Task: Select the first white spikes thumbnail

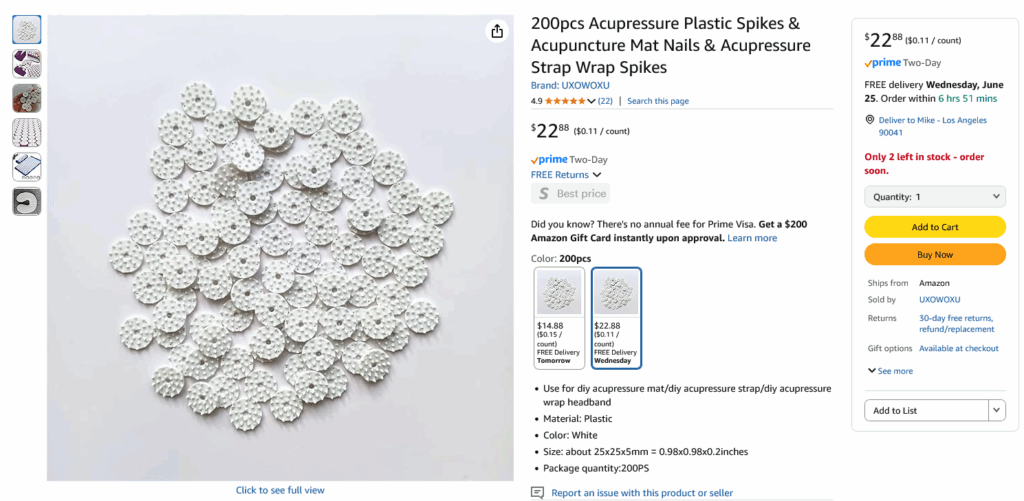Action: pos(27,30)
